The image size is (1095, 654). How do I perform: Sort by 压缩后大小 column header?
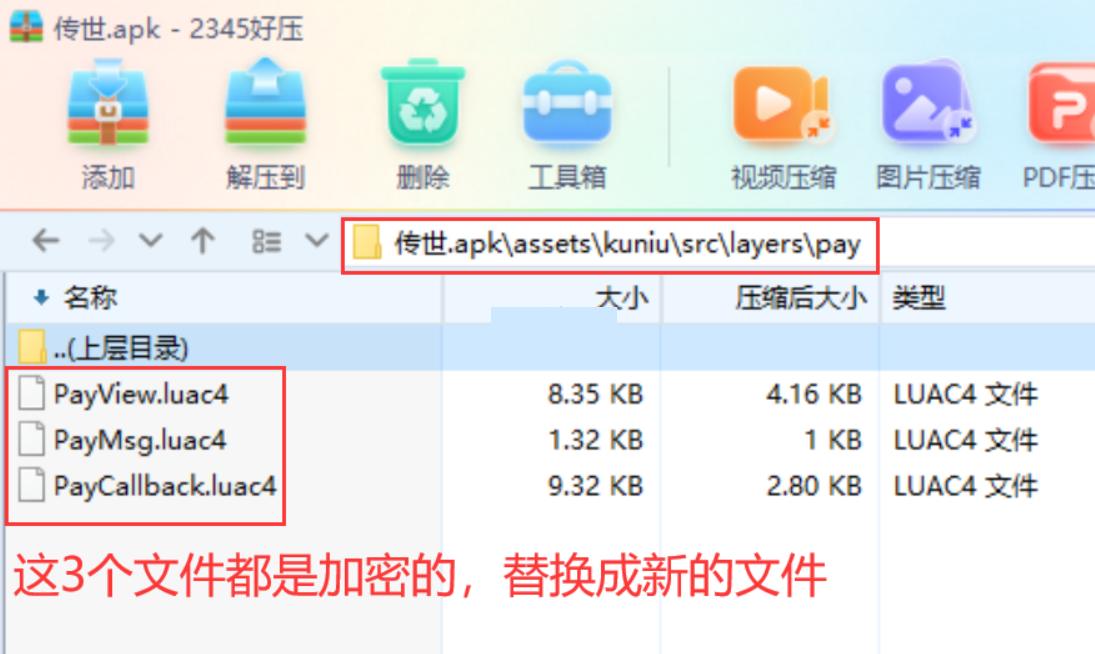click(800, 298)
